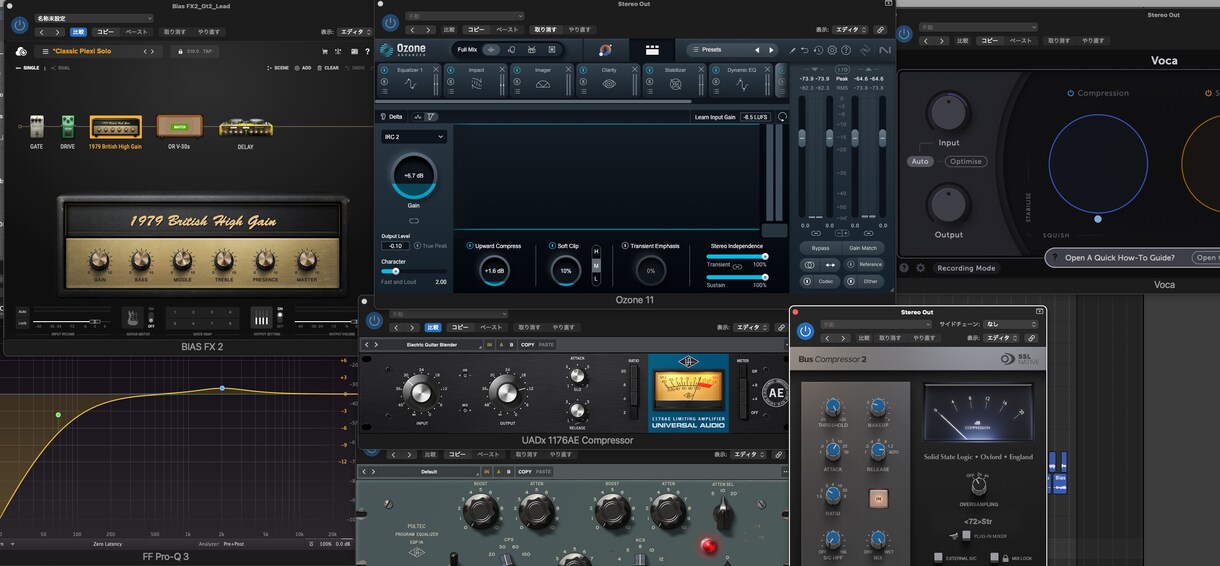Screen dimensions: 1220x566
Task: Open サイドチェーン なし dropdown in Bus Compressor
Action: 1011,324
